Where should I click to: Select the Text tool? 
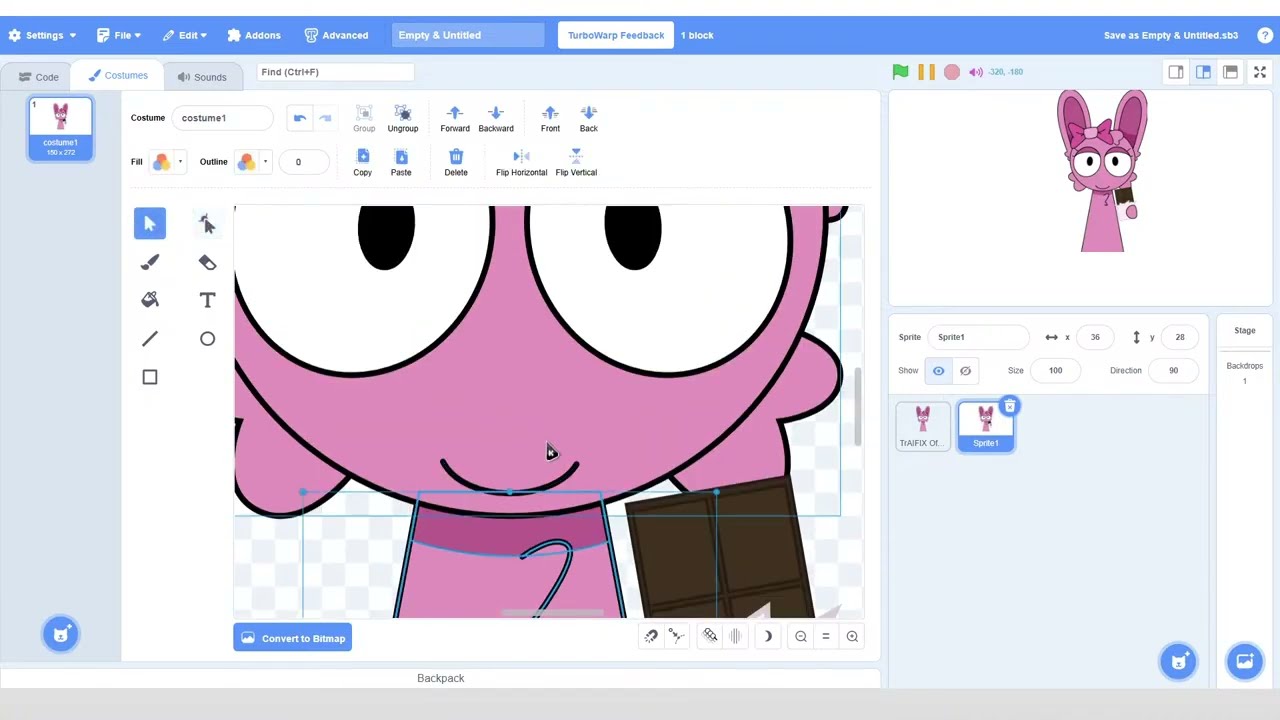(207, 300)
